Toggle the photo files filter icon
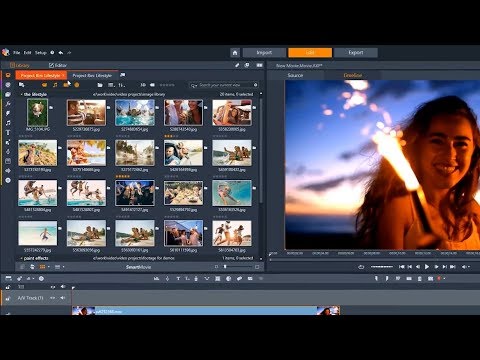480x360 pixels. 66,85
